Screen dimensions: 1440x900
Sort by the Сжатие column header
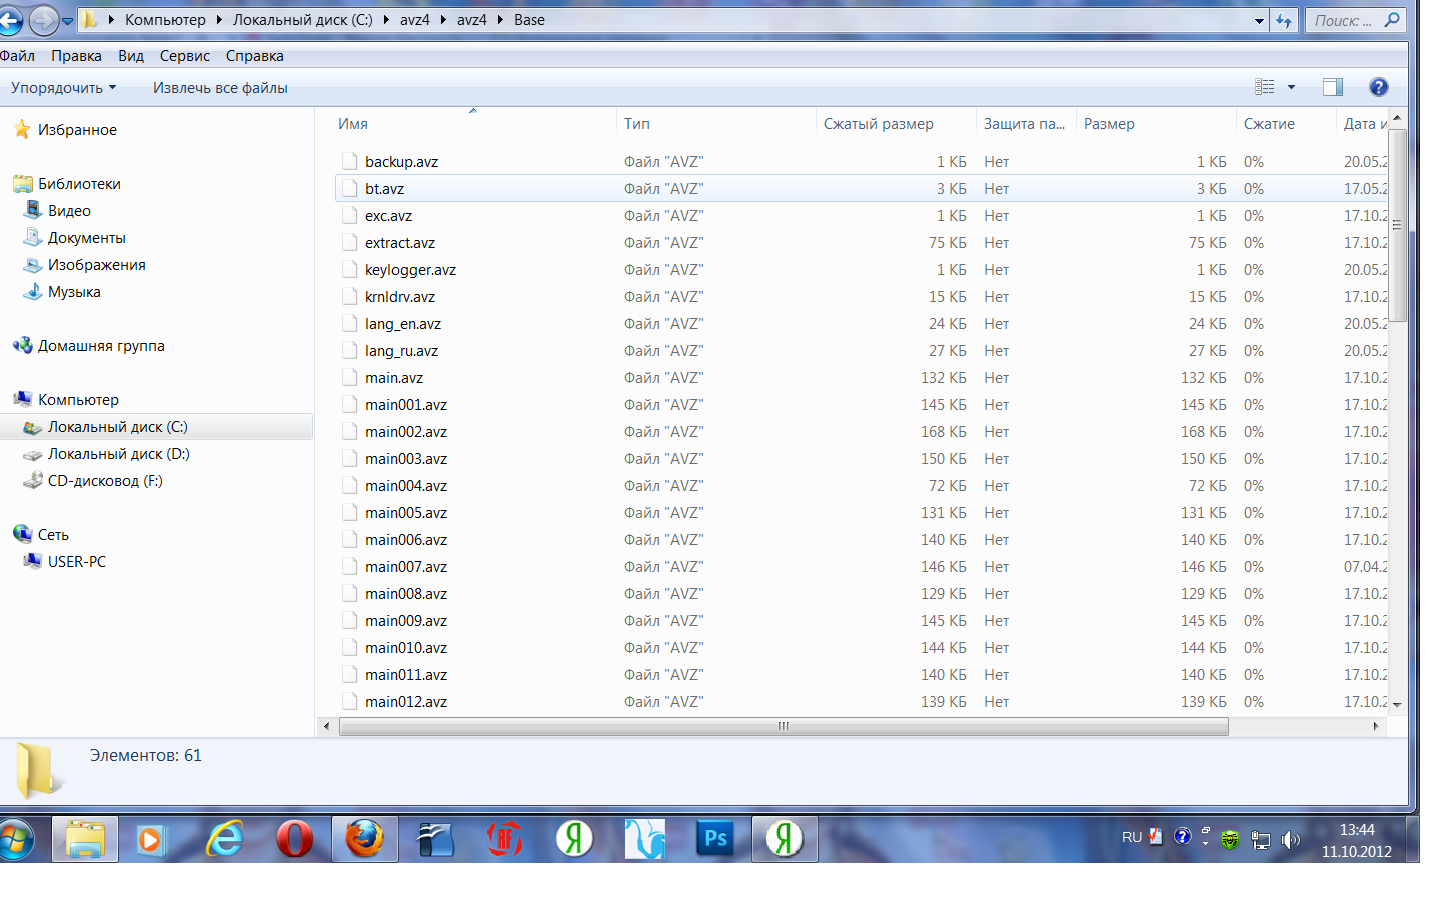(1286, 123)
